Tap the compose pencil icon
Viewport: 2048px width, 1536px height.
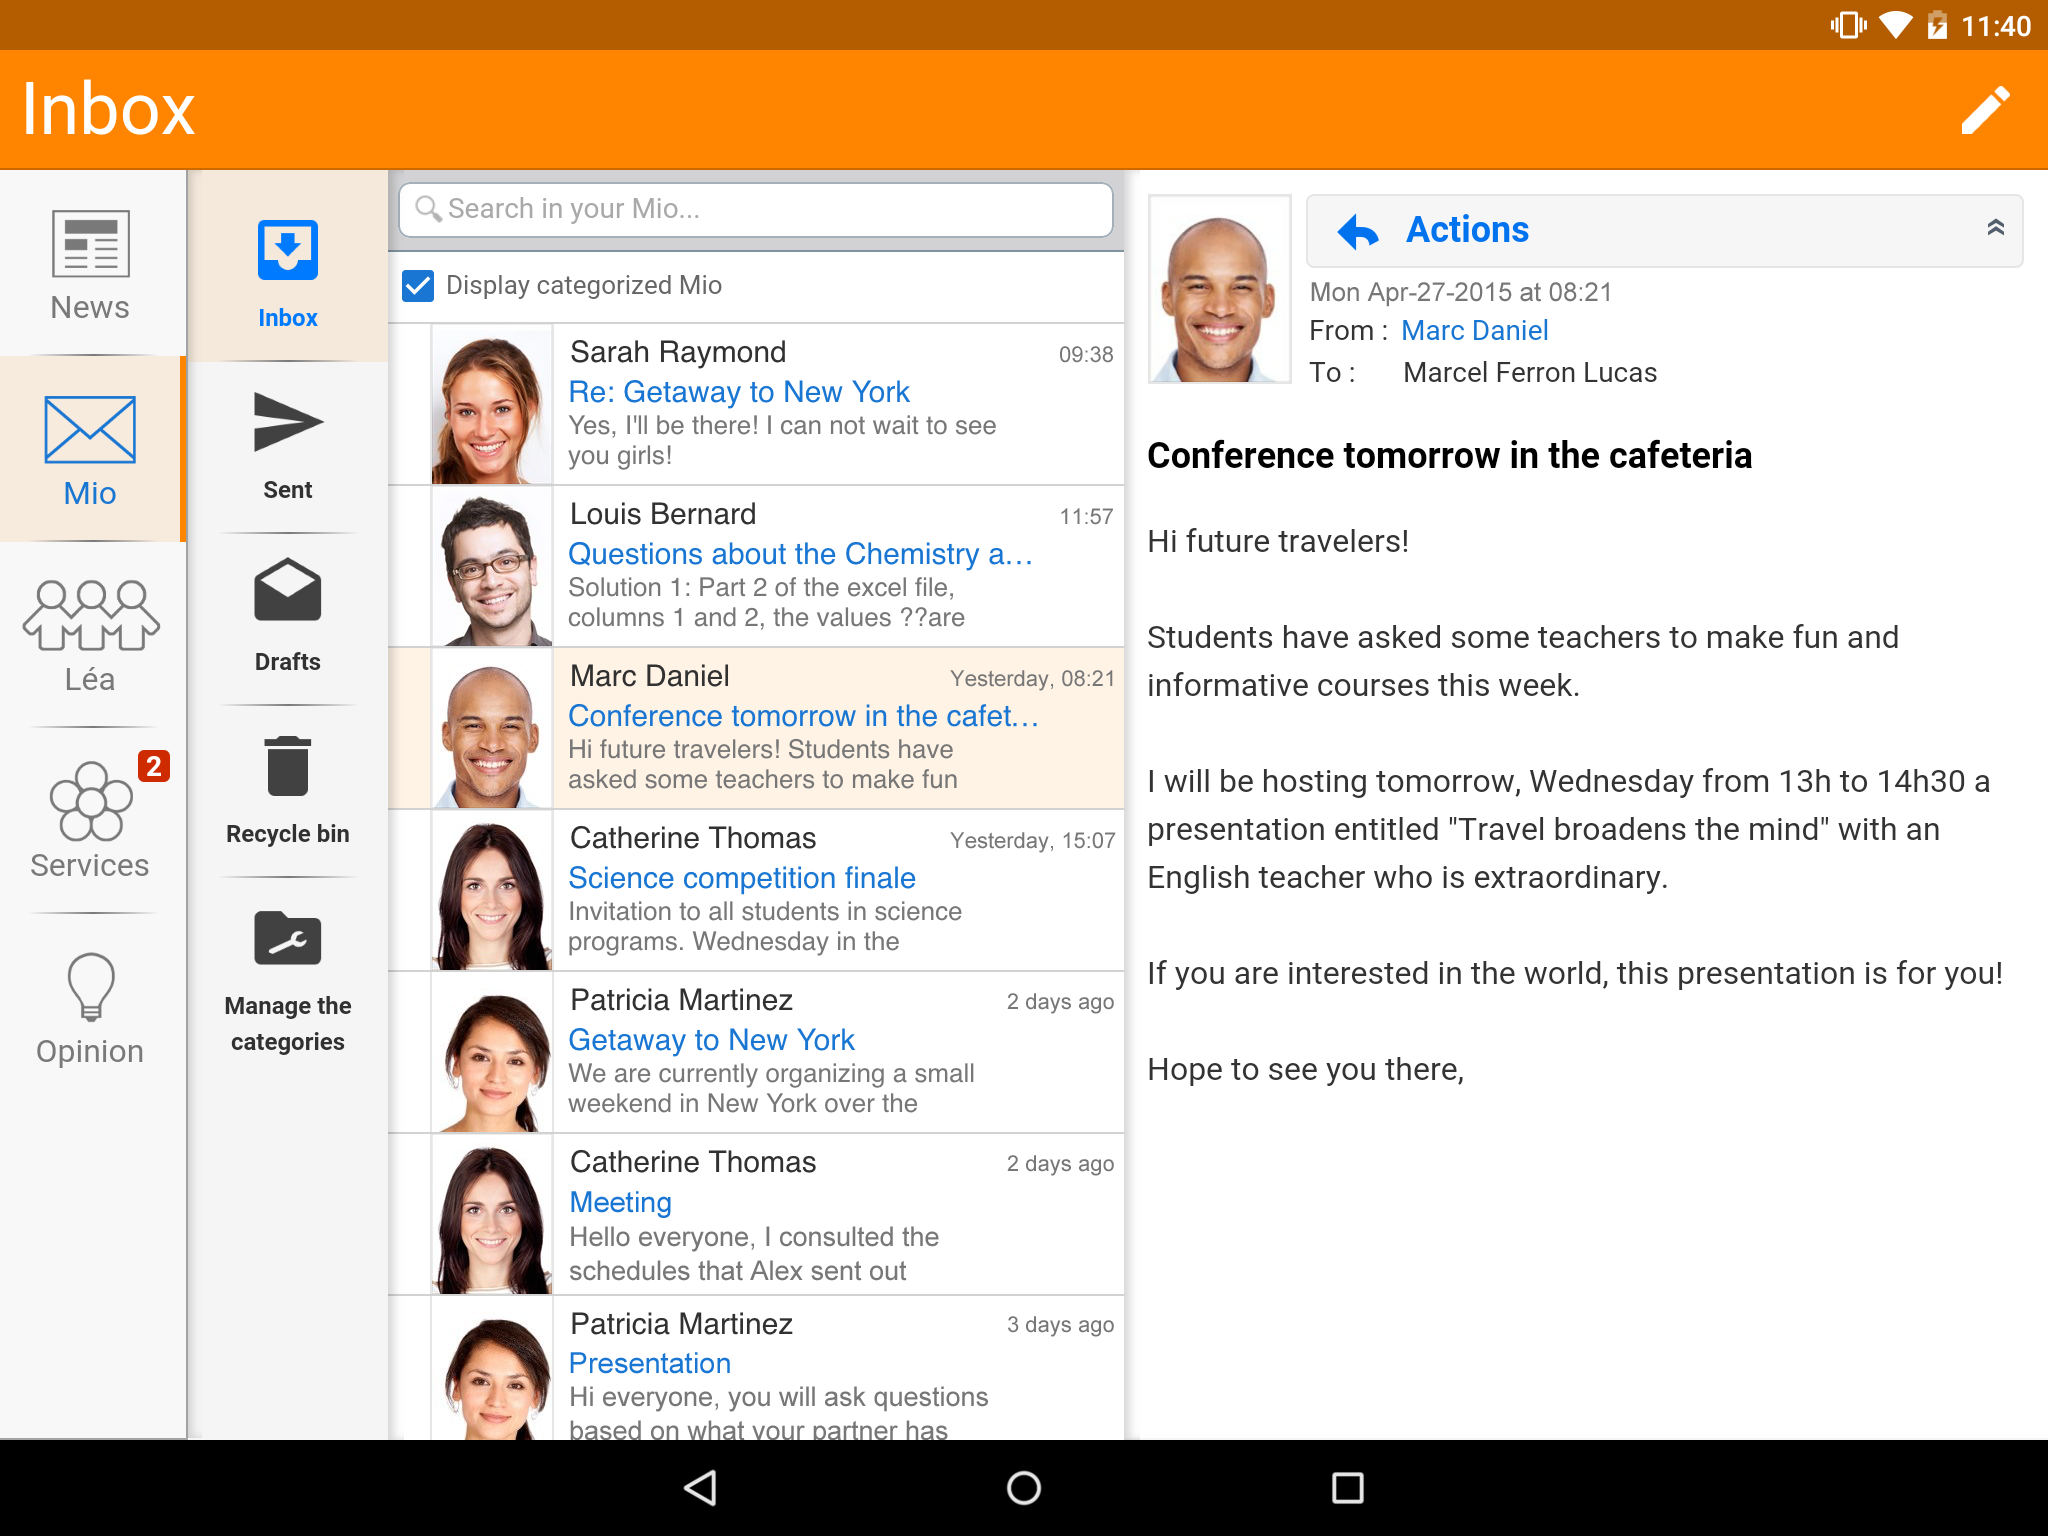tap(1985, 109)
